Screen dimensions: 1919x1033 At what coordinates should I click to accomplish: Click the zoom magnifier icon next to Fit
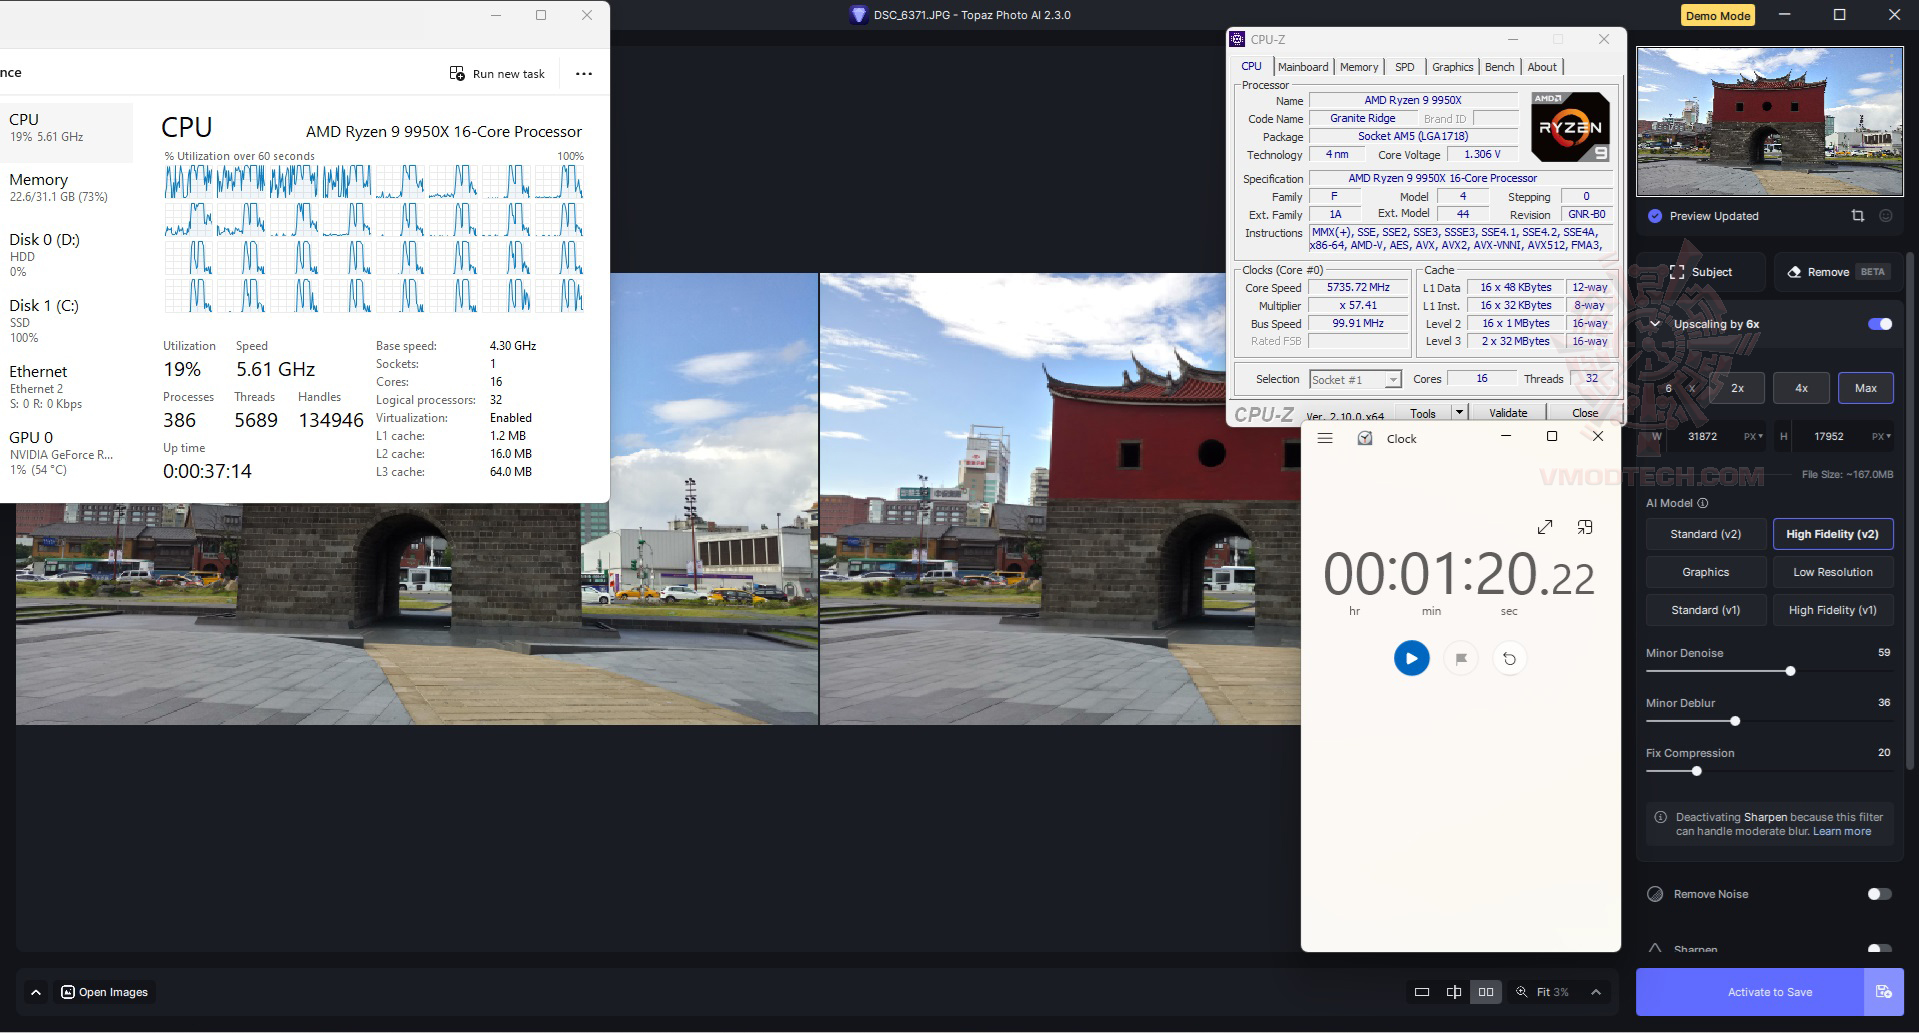(x=1521, y=992)
